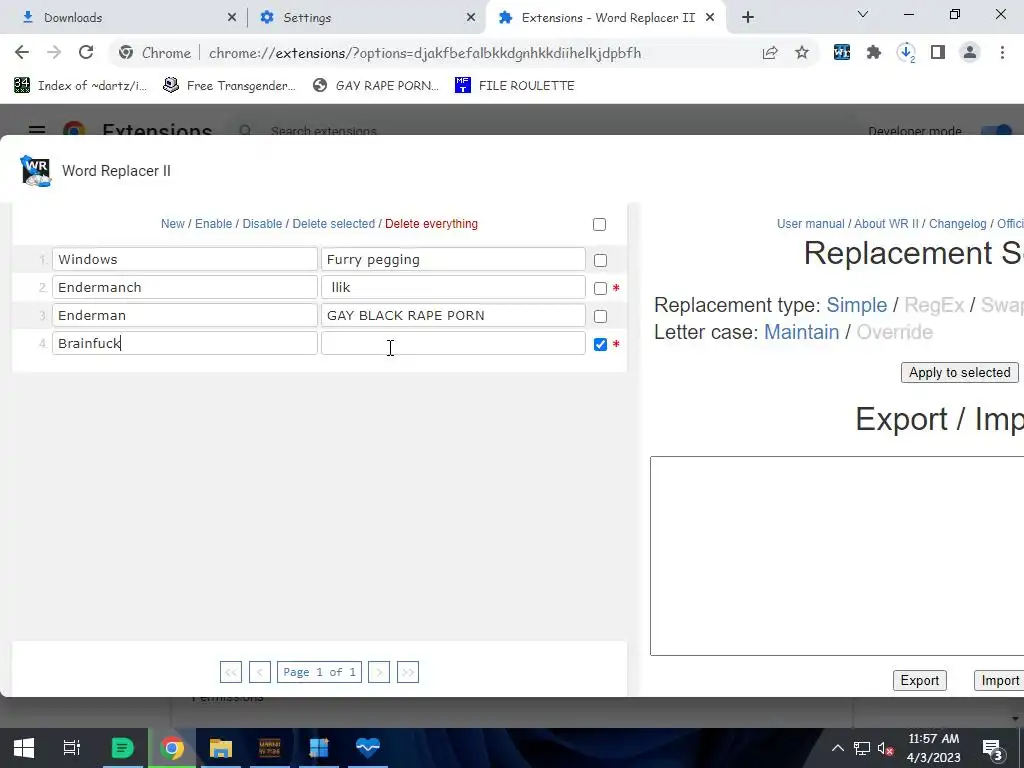Go to last page button
This screenshot has height=768, width=1024.
(408, 672)
